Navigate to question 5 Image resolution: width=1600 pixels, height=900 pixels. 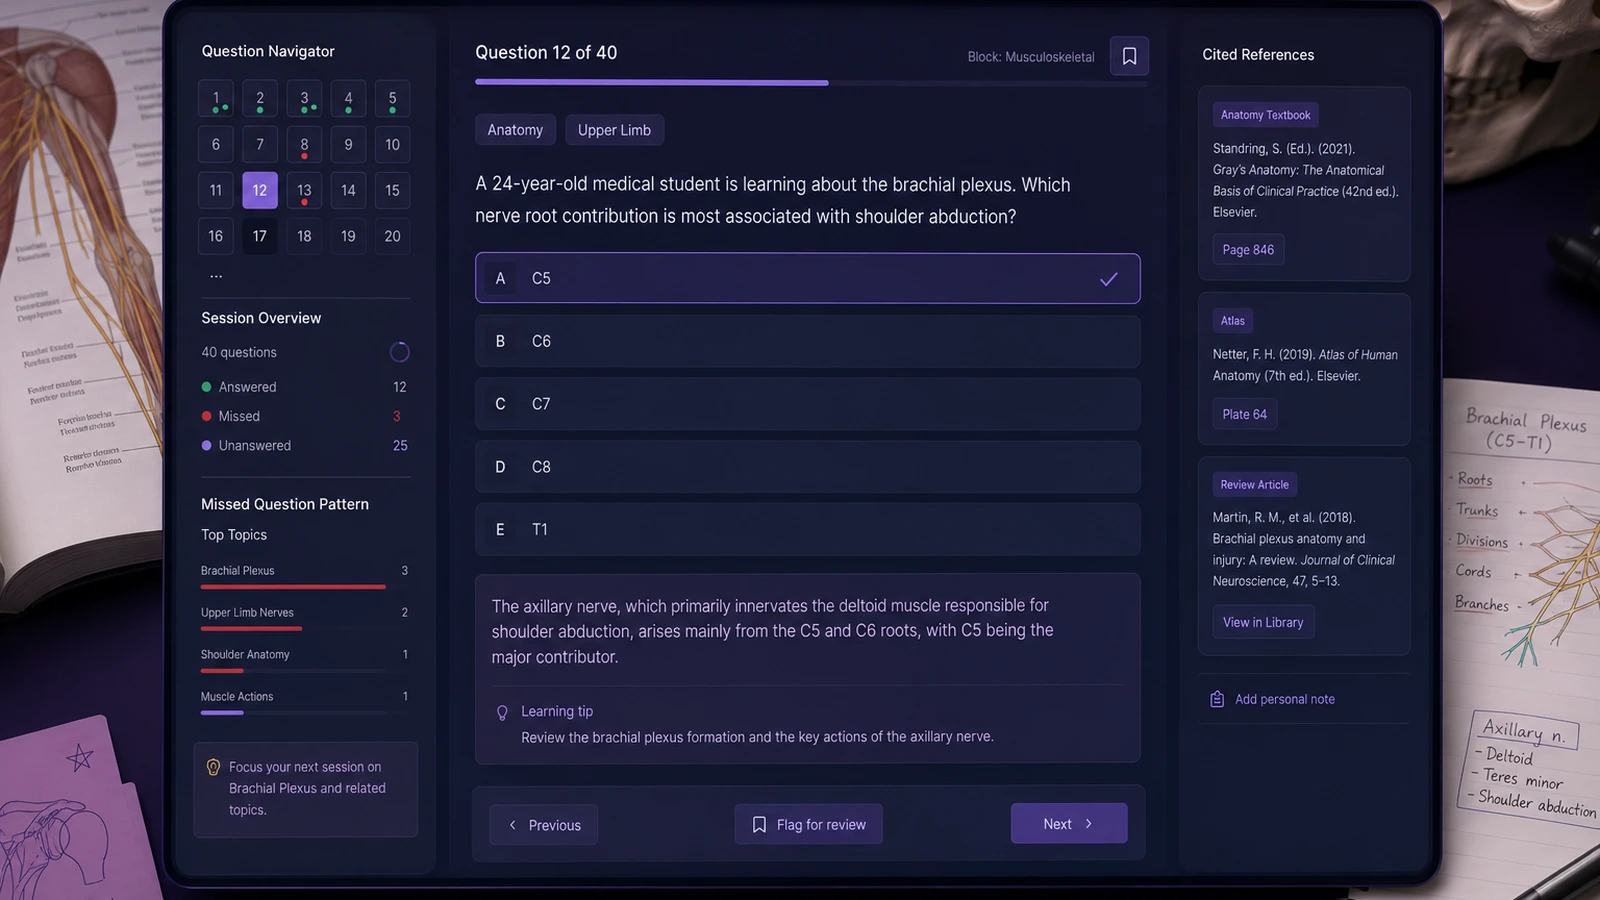392,99
